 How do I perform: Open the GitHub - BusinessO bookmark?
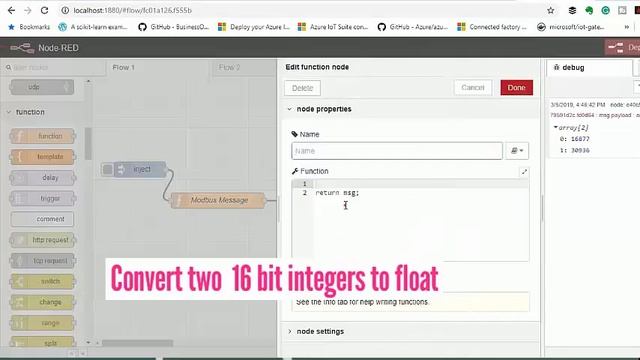coord(174,27)
